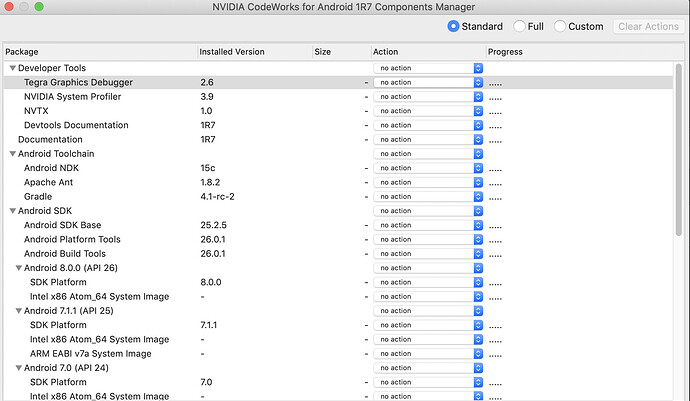Click the Clear Actions button
This screenshot has width=690, height=401.
point(648,26)
